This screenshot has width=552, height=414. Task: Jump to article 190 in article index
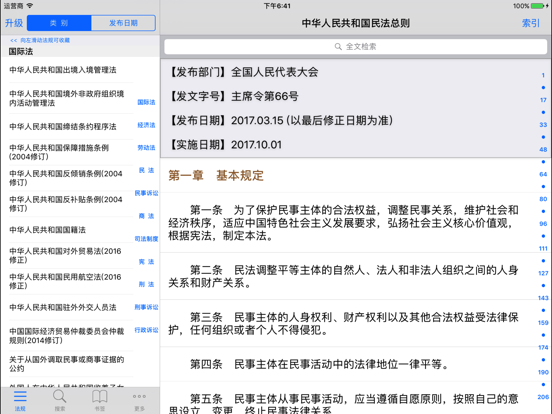pyautogui.click(x=543, y=372)
